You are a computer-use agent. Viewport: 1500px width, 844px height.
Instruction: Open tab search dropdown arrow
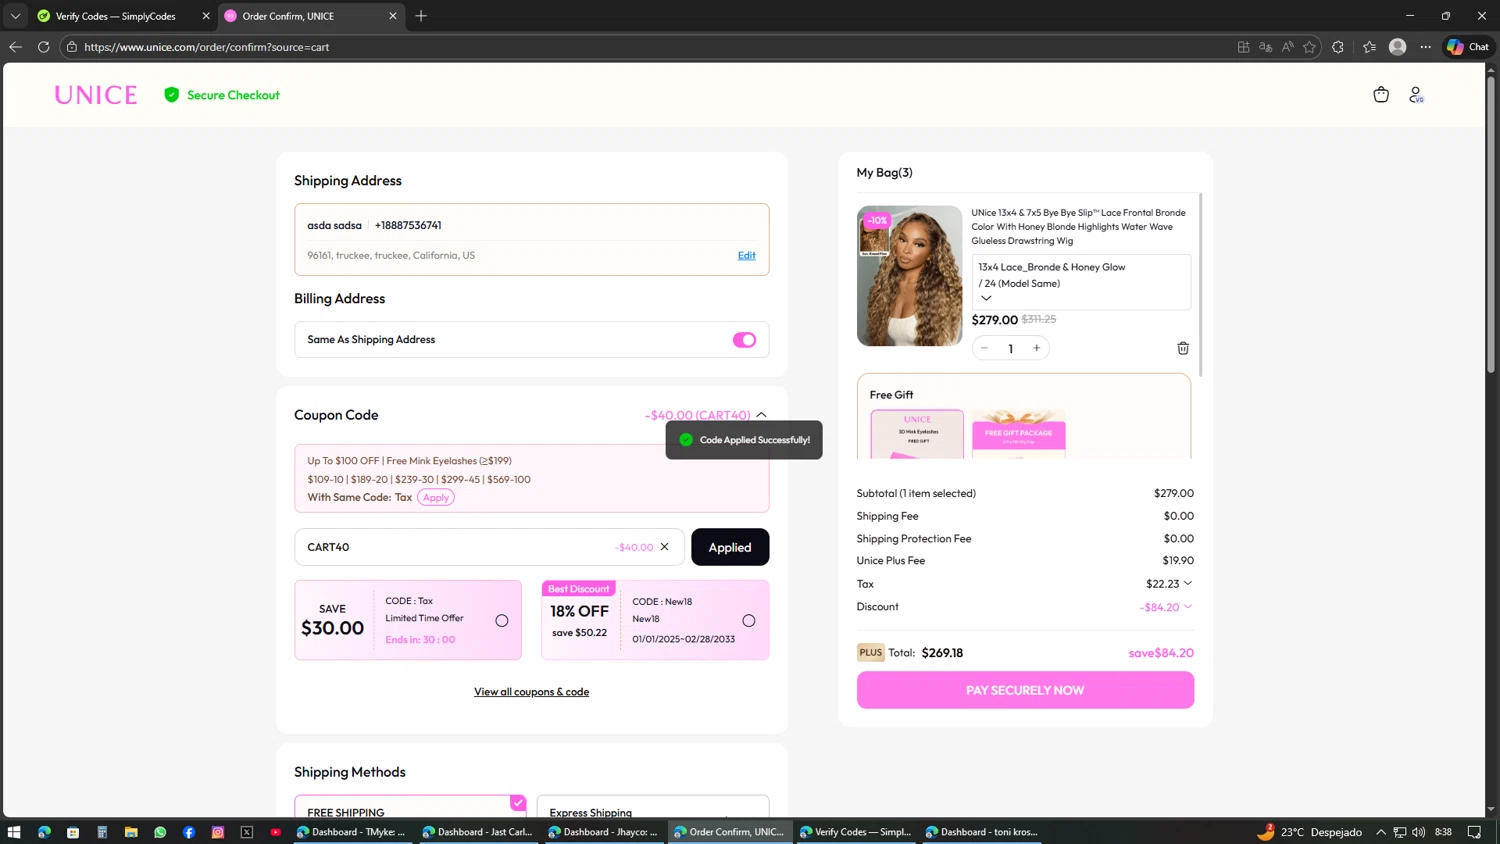coord(15,16)
